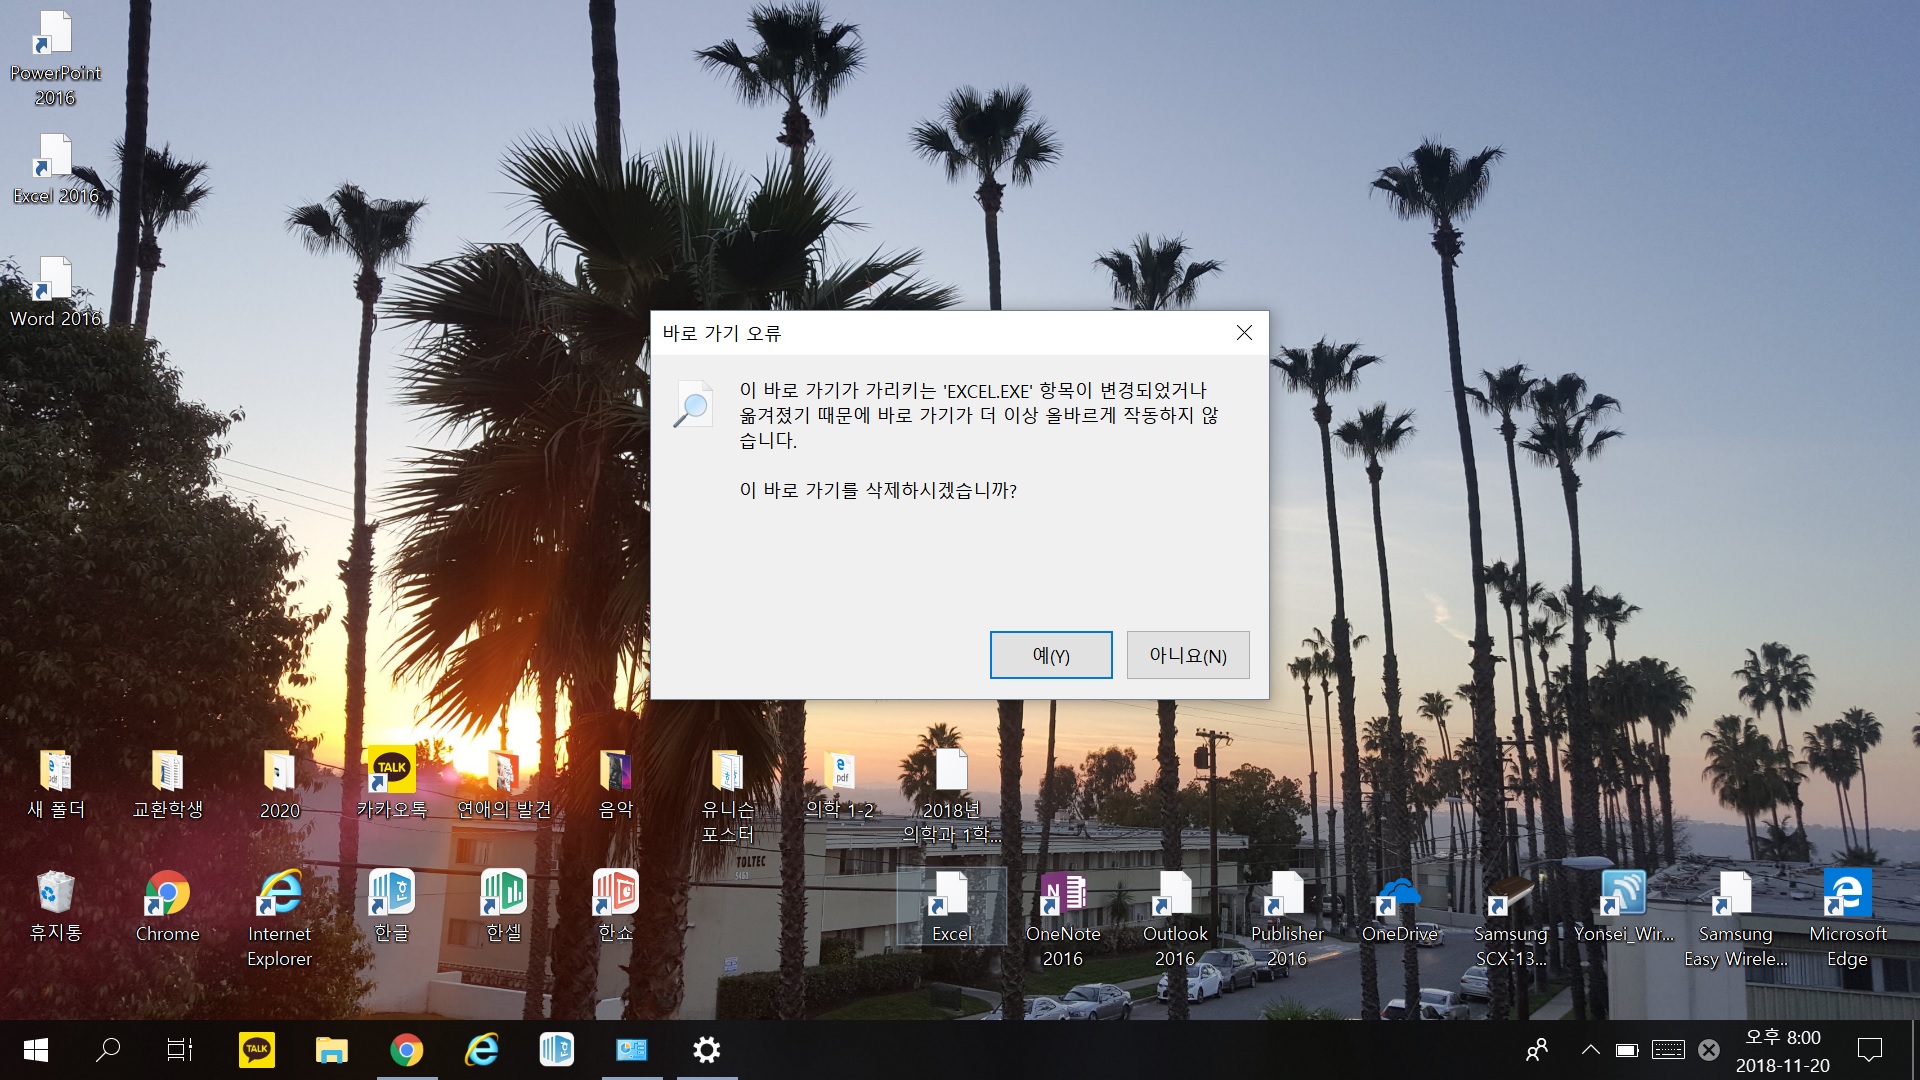The width and height of the screenshot is (1920, 1080).
Task: Show hidden system tray icons
Action: (1590, 1050)
